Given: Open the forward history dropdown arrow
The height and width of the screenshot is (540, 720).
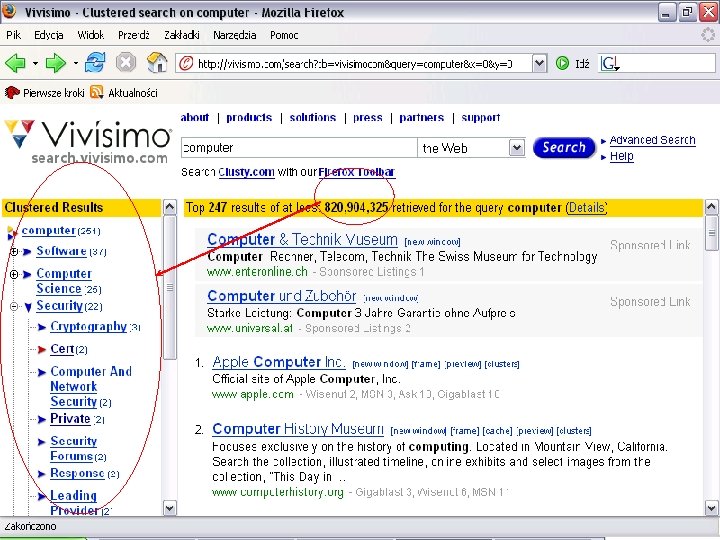Looking at the screenshot, I should point(76,63).
